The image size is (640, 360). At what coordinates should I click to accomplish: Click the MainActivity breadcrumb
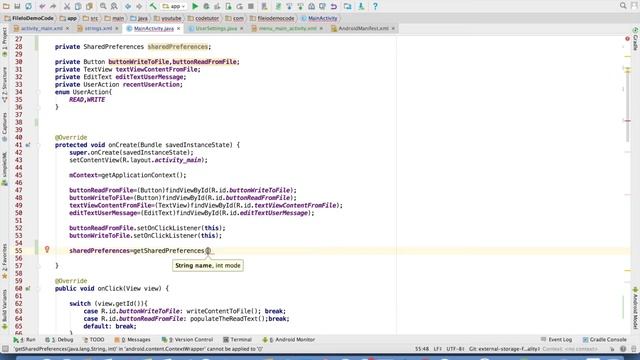coord(320,18)
